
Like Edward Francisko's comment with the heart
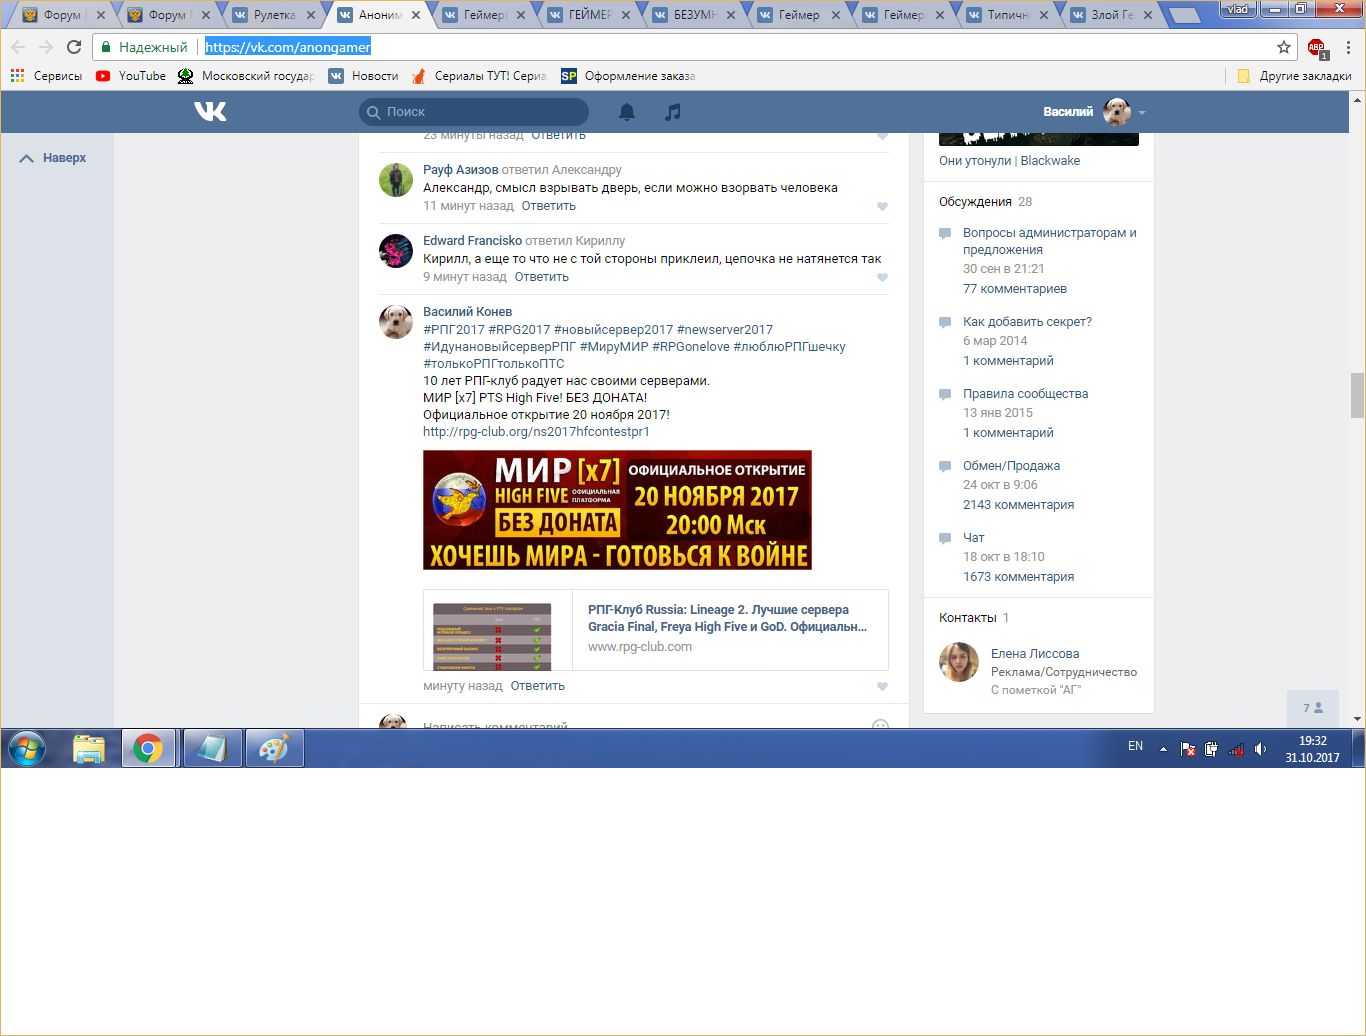point(882,278)
